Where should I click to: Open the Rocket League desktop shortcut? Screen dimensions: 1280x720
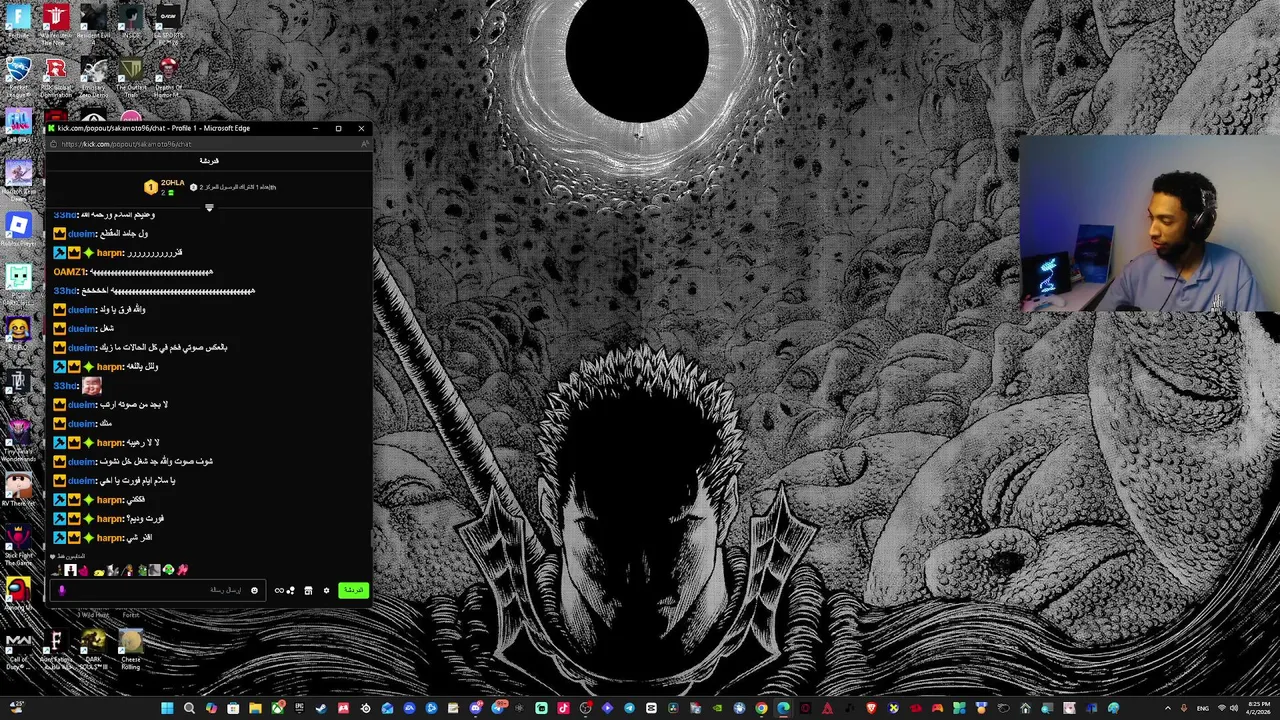(18, 75)
